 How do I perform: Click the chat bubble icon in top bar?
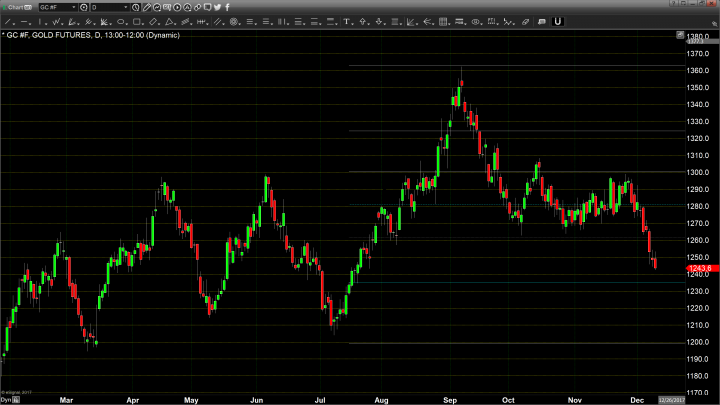pos(208,7)
